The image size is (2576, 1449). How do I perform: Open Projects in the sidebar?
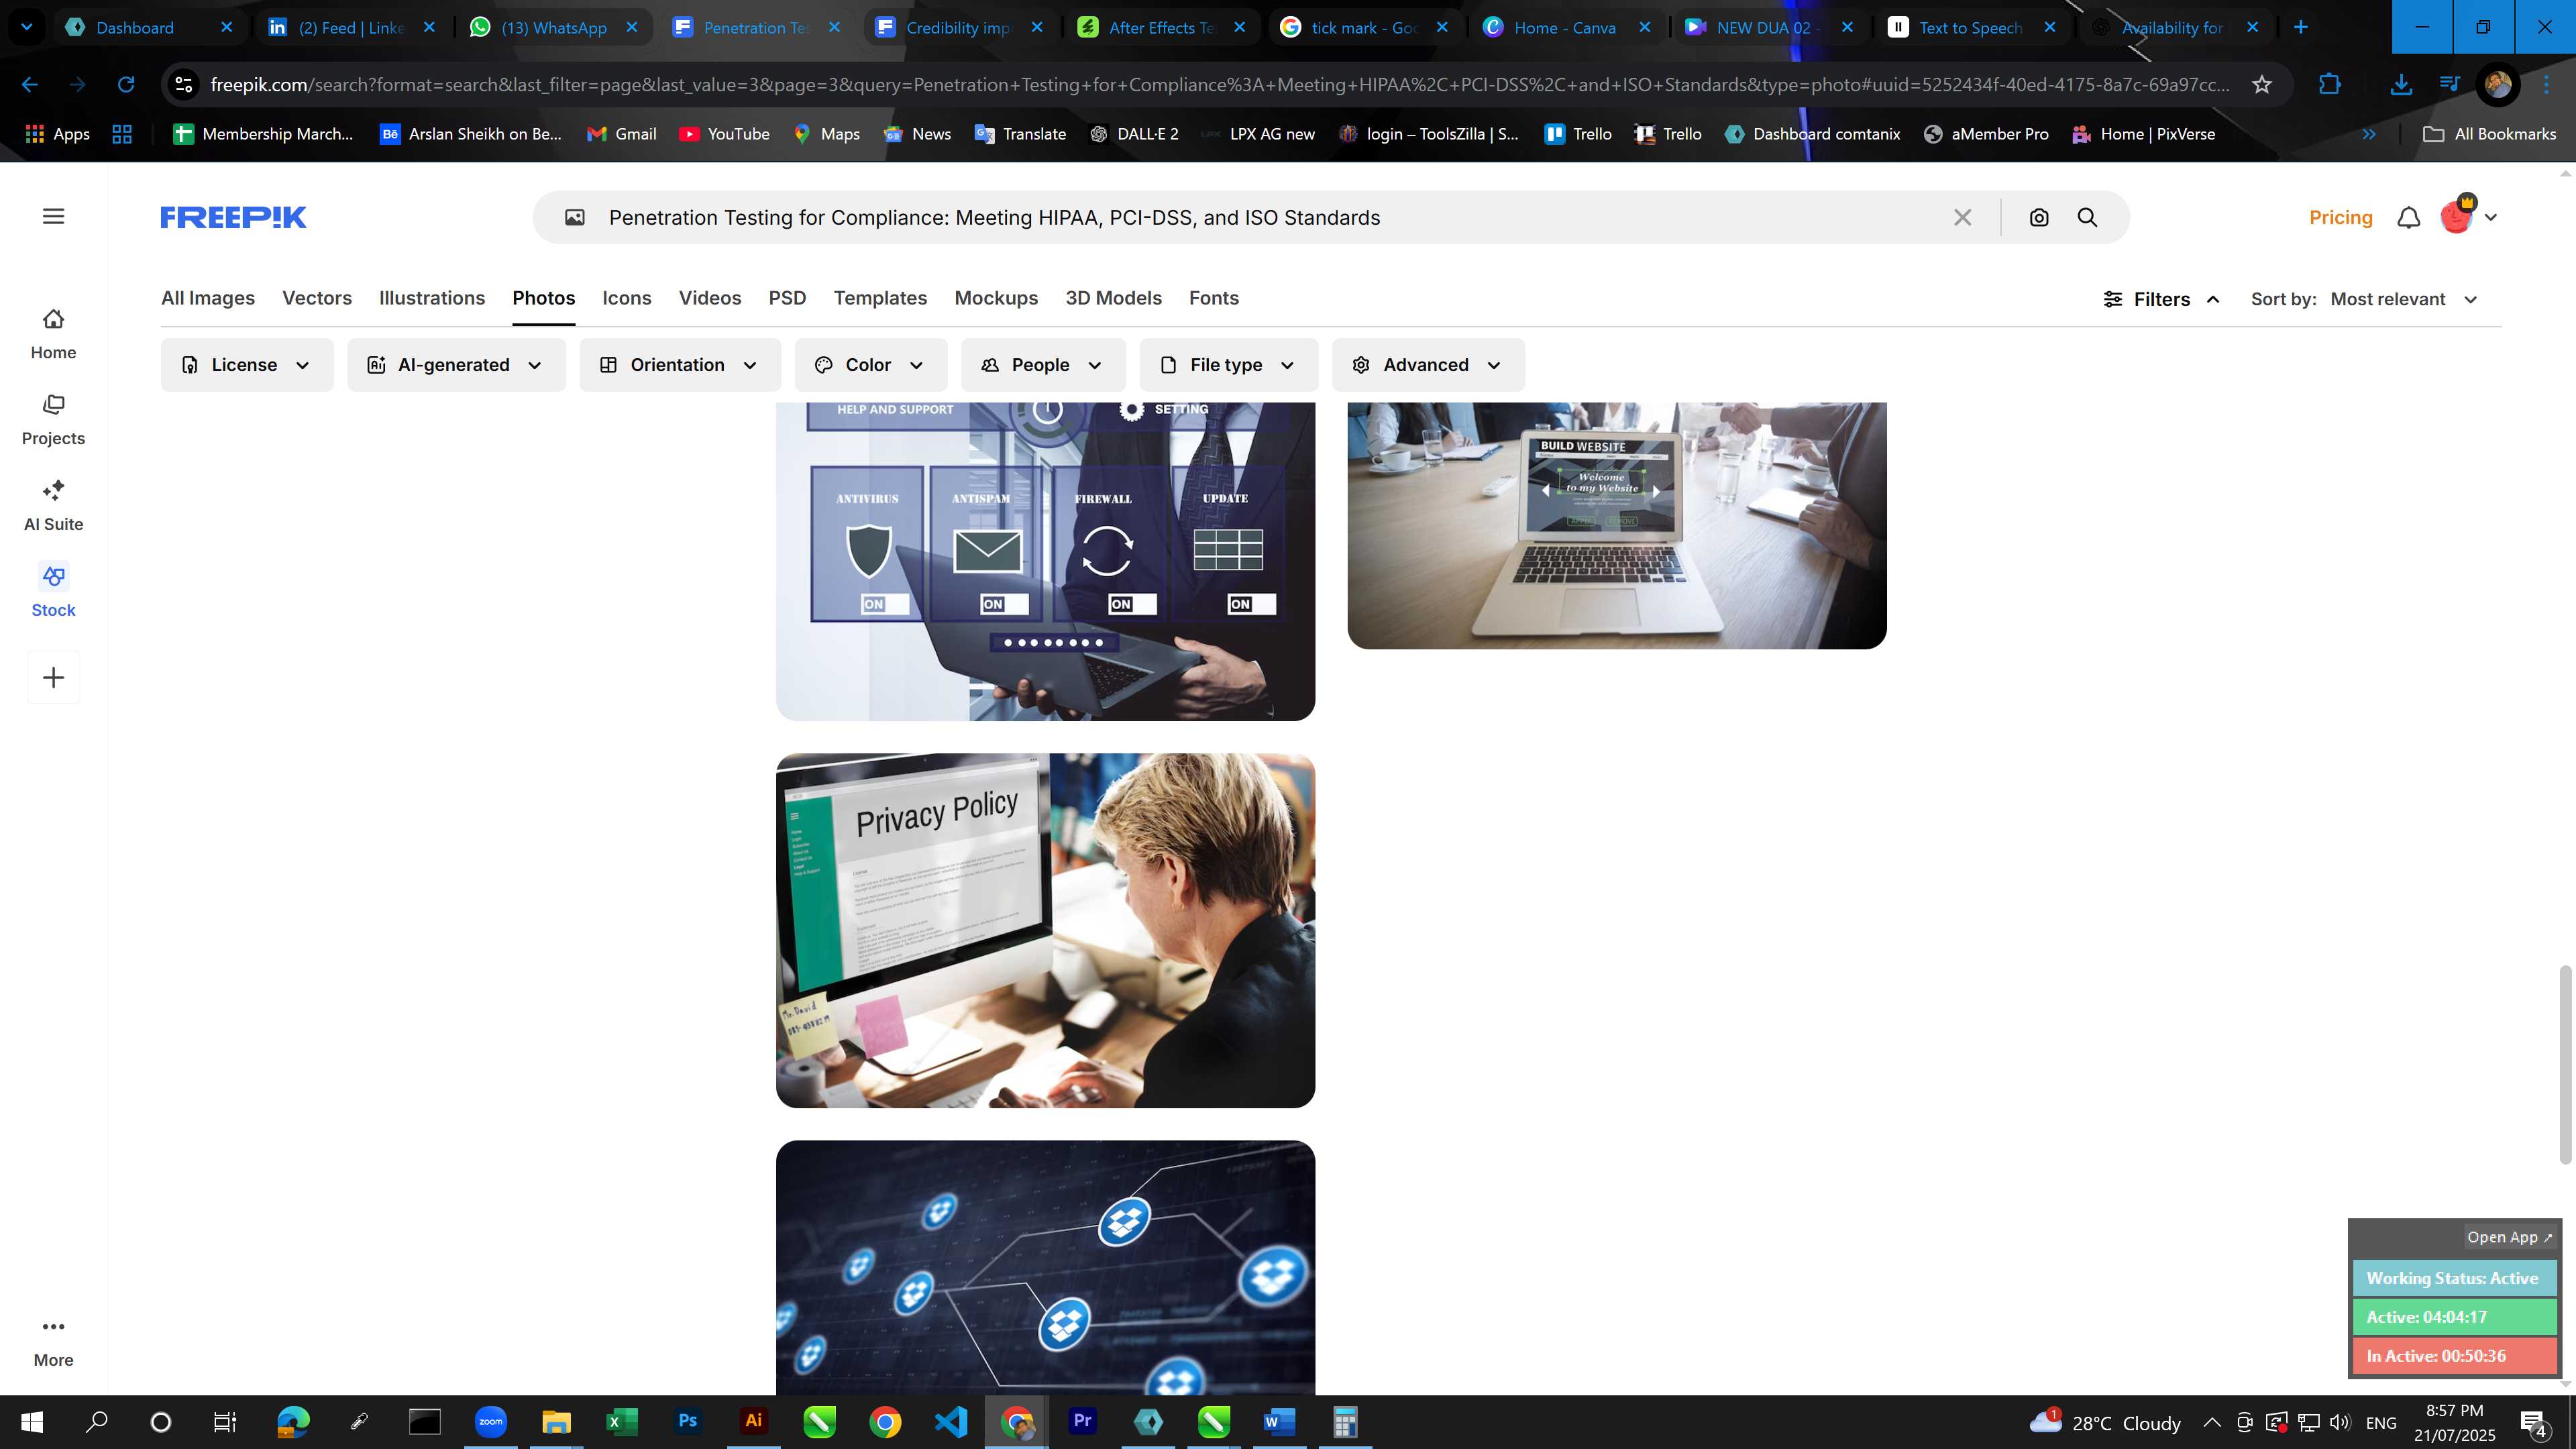tap(53, 420)
